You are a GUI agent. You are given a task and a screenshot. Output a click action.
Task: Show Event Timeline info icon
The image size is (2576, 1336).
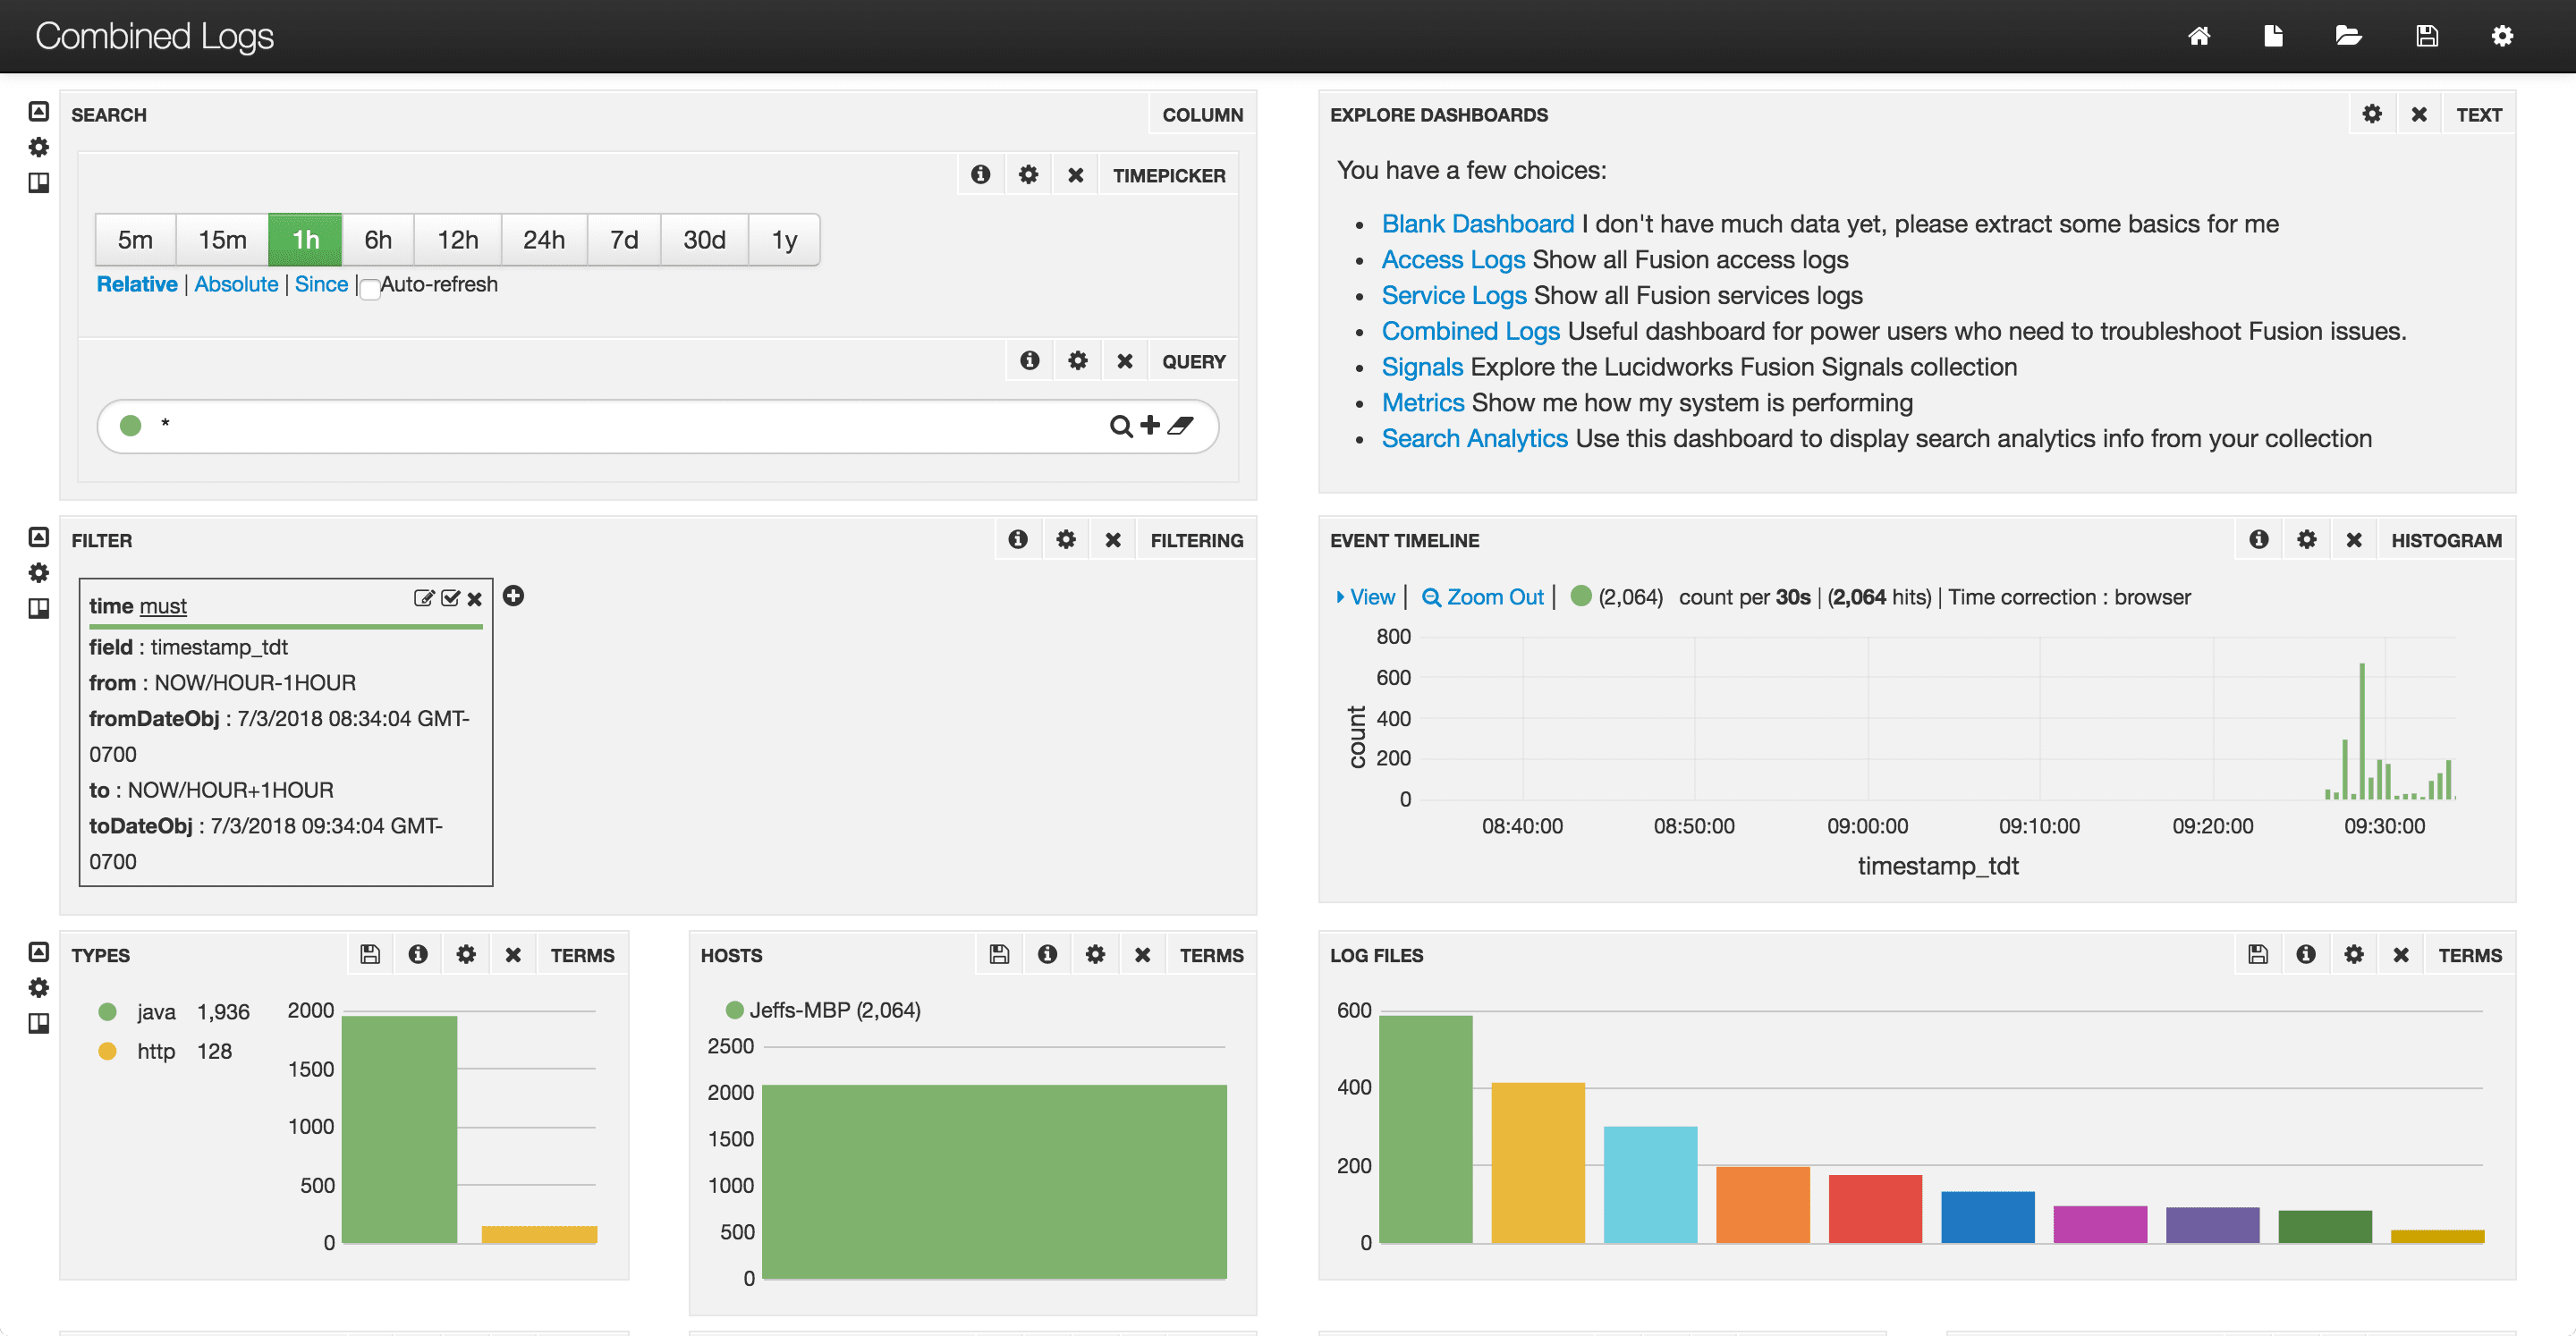(2259, 540)
